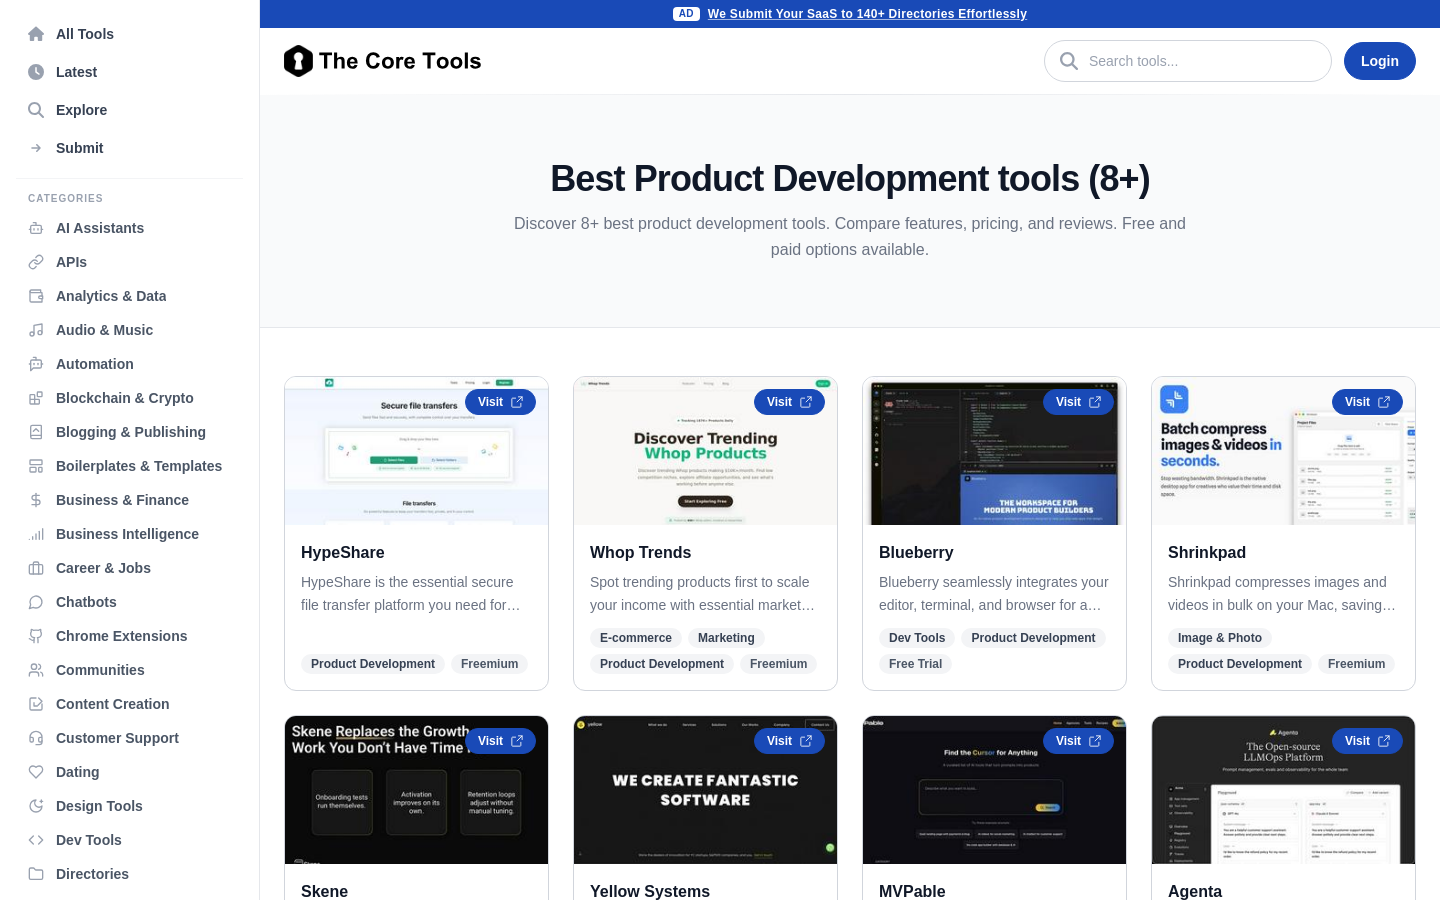
Task: Click the headset icon for Customer Support
Action: pyautogui.click(x=36, y=738)
